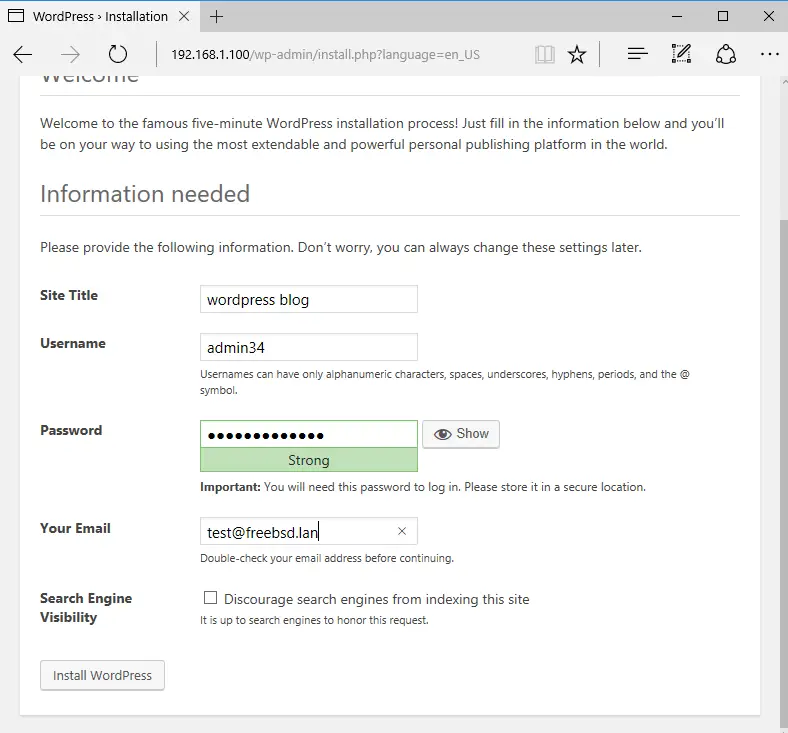Click 'Double-check your email address' hint
This screenshot has width=788, height=733.
coord(327,558)
